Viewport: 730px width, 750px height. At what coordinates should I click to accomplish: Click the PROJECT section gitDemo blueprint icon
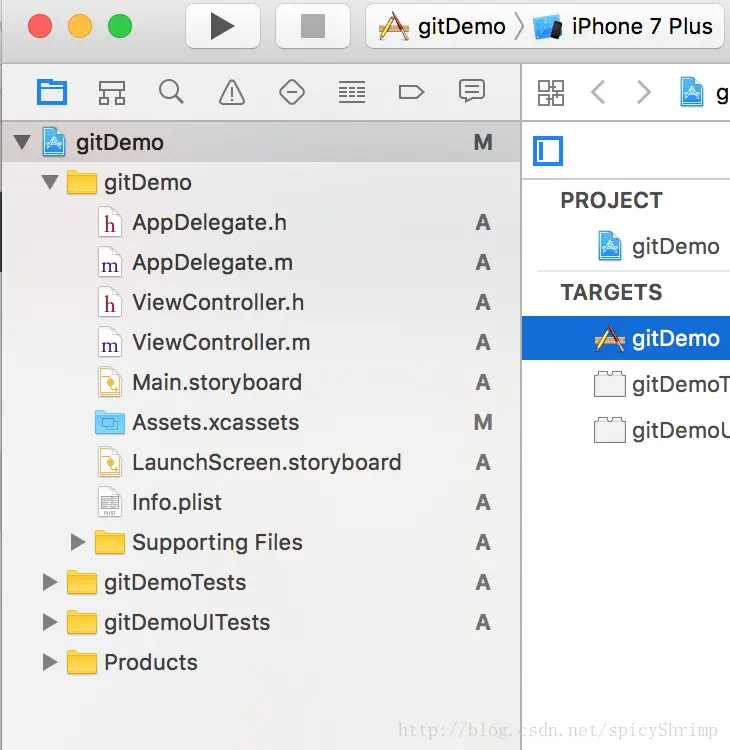pos(610,246)
